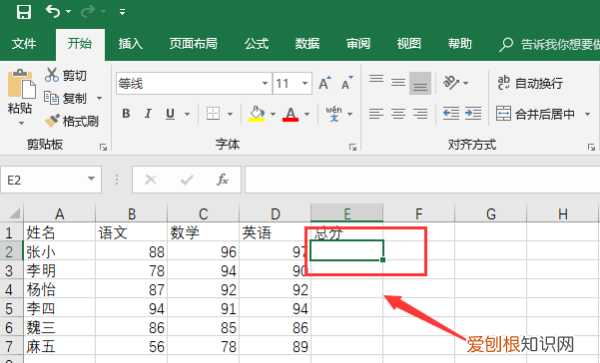Open the 对齐方式 dialog launcher
Image resolution: width=600 pixels, height=363 pixels.
[591, 147]
